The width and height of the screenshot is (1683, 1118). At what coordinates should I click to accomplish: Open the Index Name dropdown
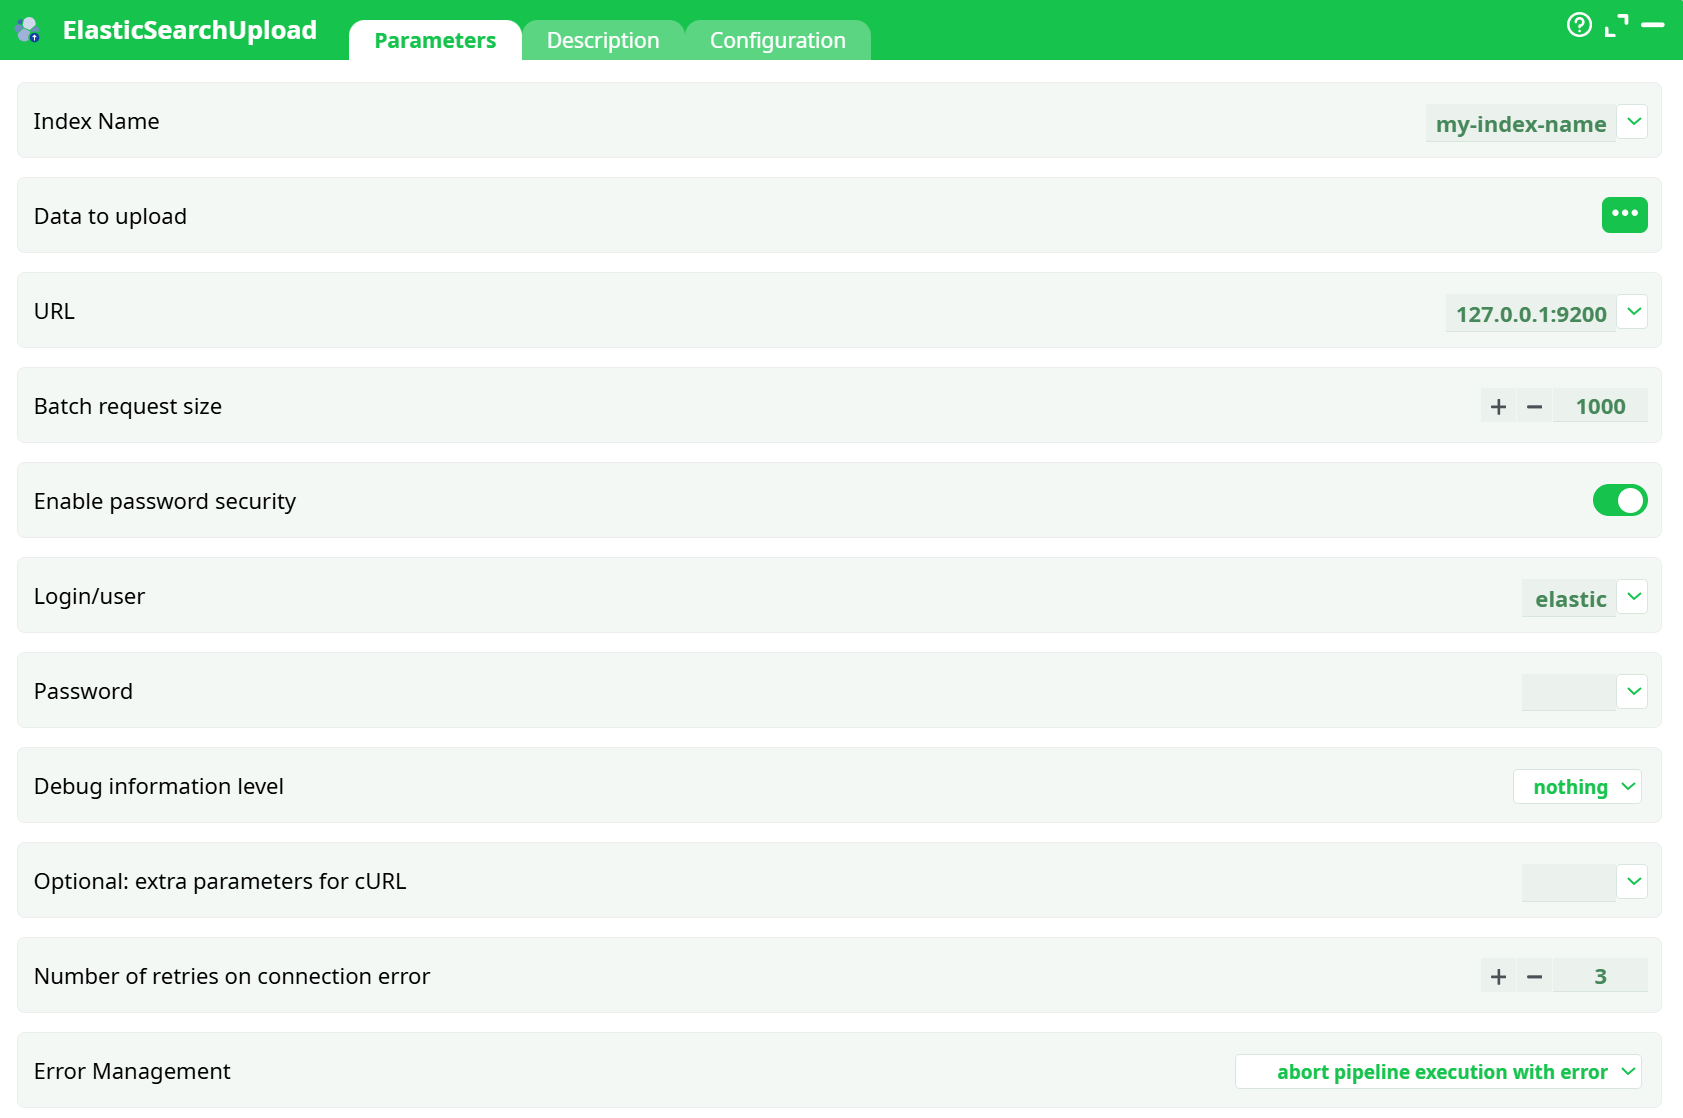tap(1634, 121)
